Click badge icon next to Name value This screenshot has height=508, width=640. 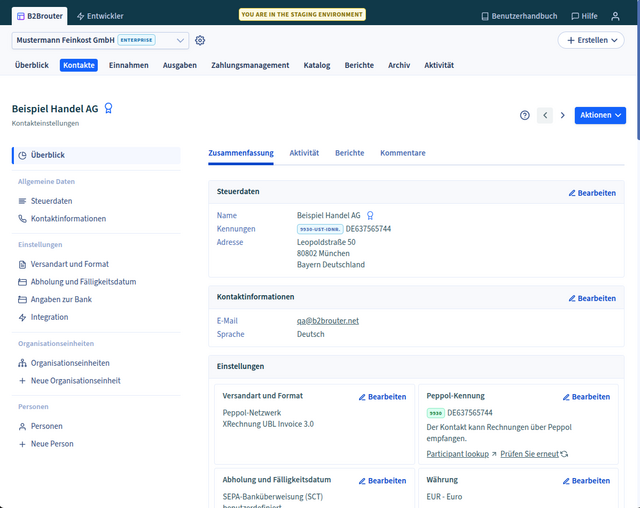[370, 215]
